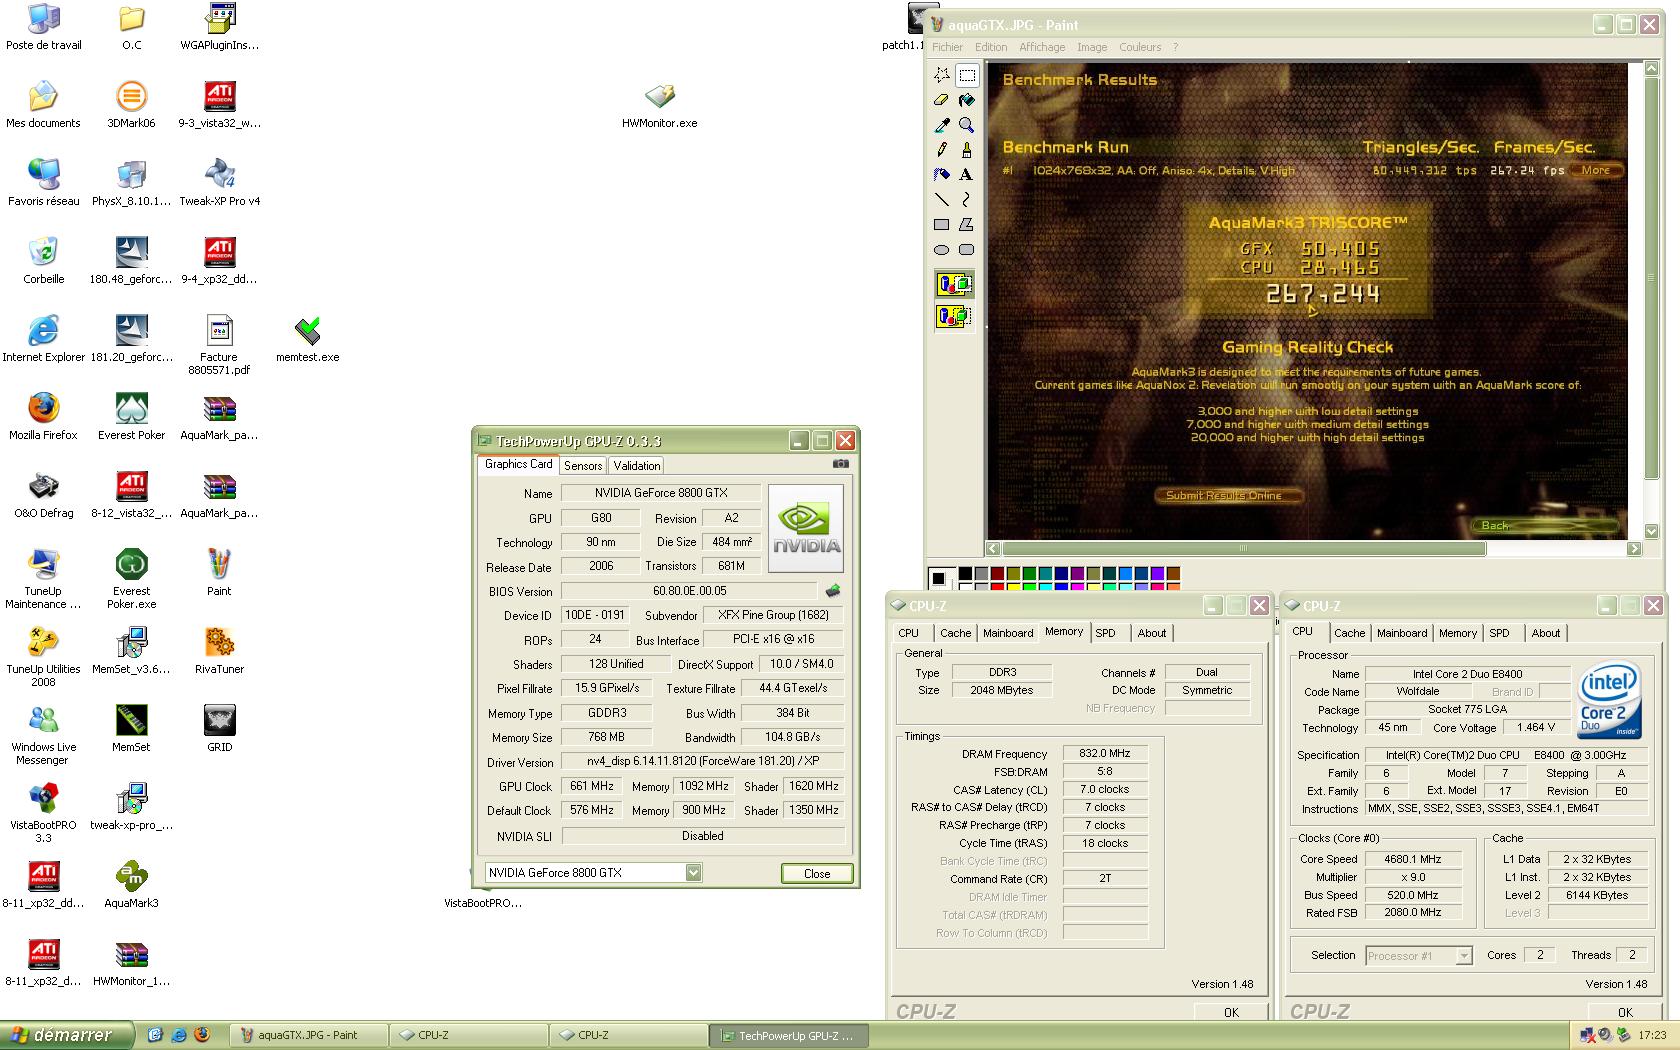The height and width of the screenshot is (1050, 1680).
Task: Open the Edition menu in Paint
Action: click(991, 47)
